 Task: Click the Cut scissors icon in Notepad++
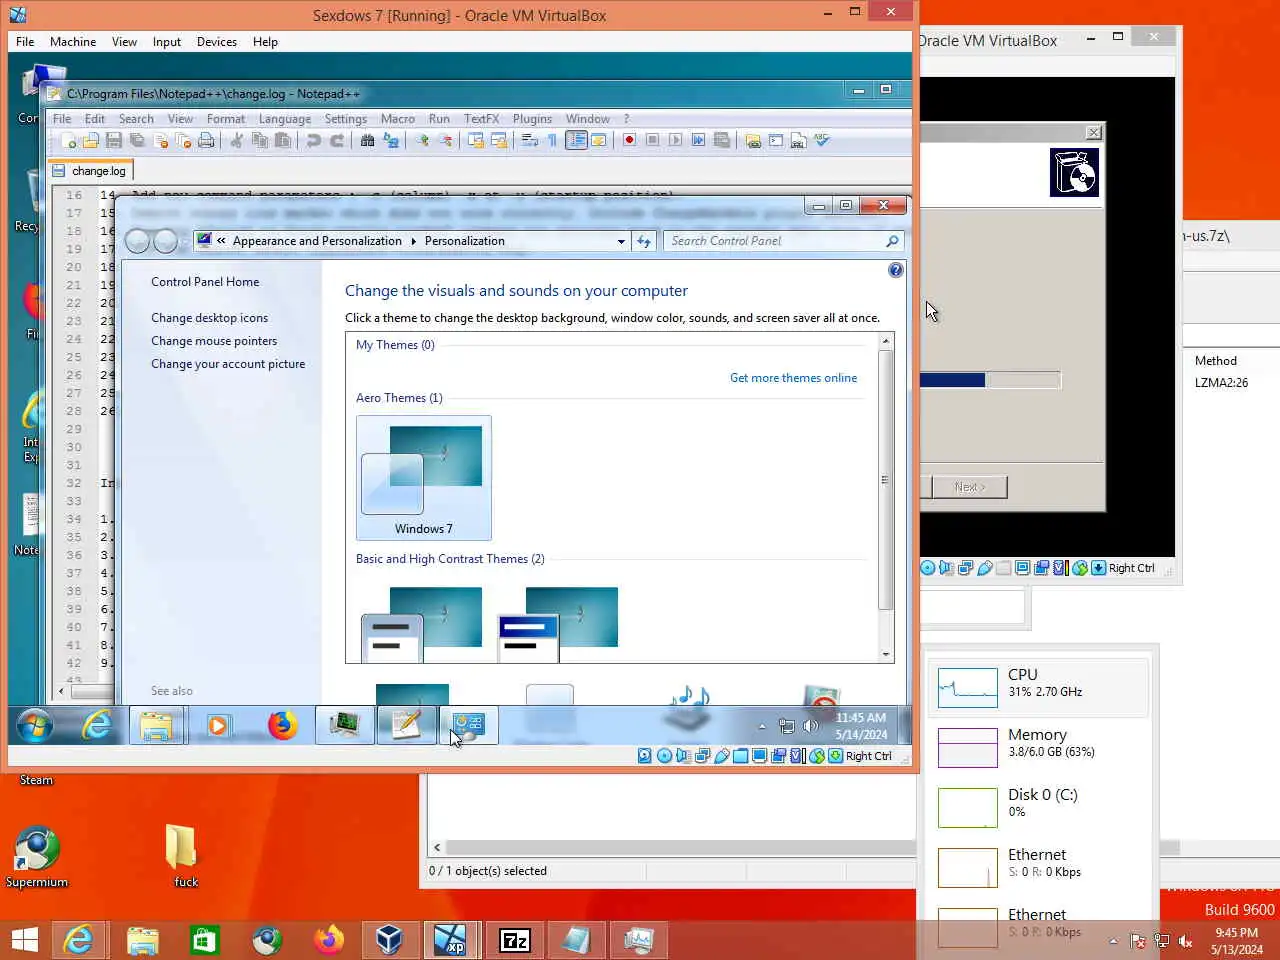(236, 140)
